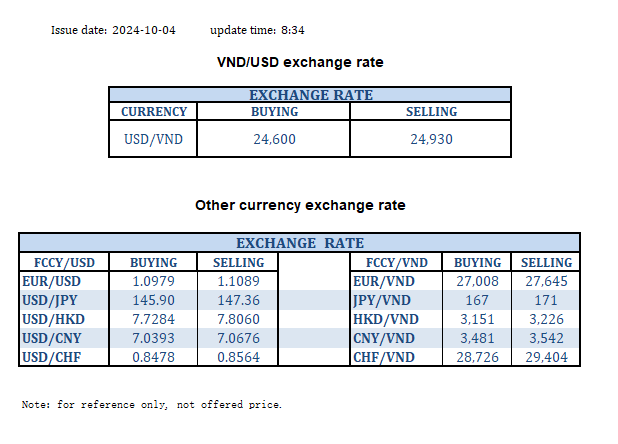The image size is (618, 444).
Task: Click the reference-only note text
Action: [x=152, y=405]
